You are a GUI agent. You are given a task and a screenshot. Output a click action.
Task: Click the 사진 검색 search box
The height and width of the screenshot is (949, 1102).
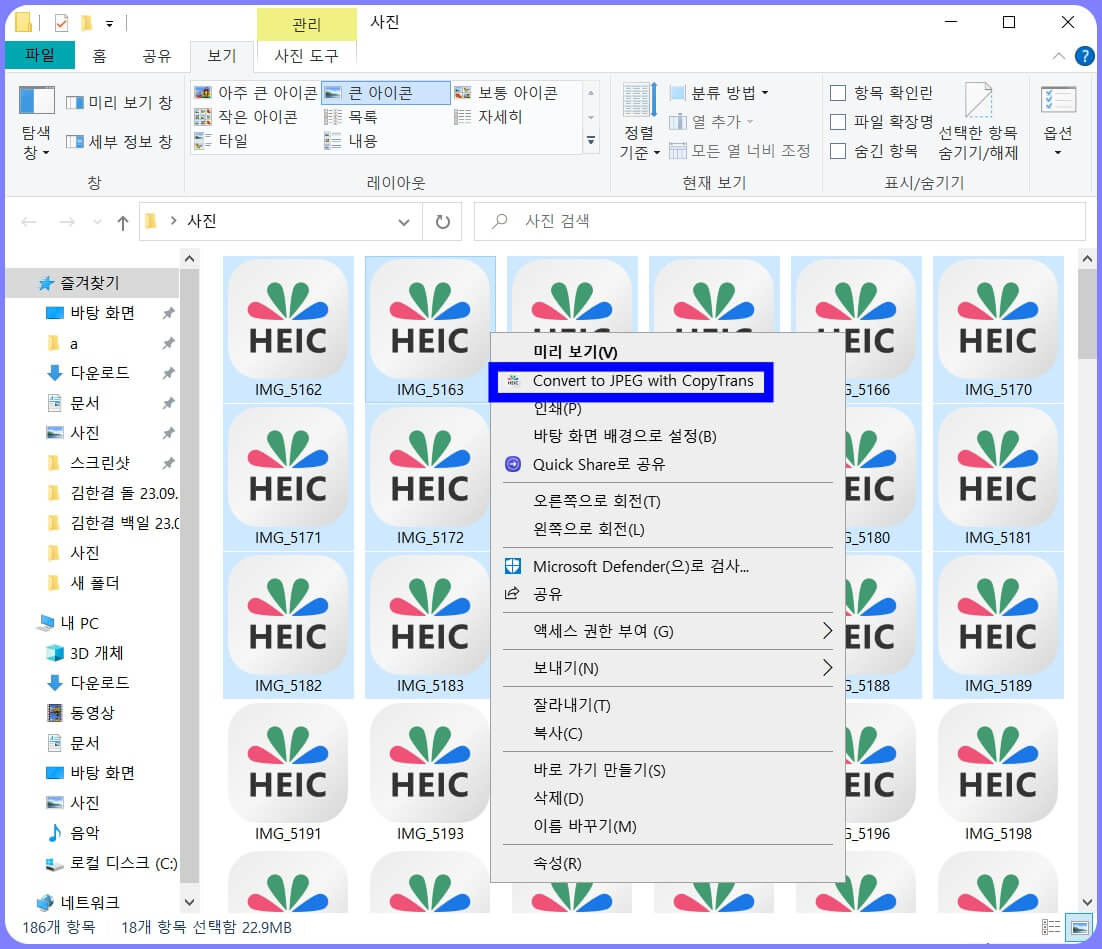coord(780,221)
